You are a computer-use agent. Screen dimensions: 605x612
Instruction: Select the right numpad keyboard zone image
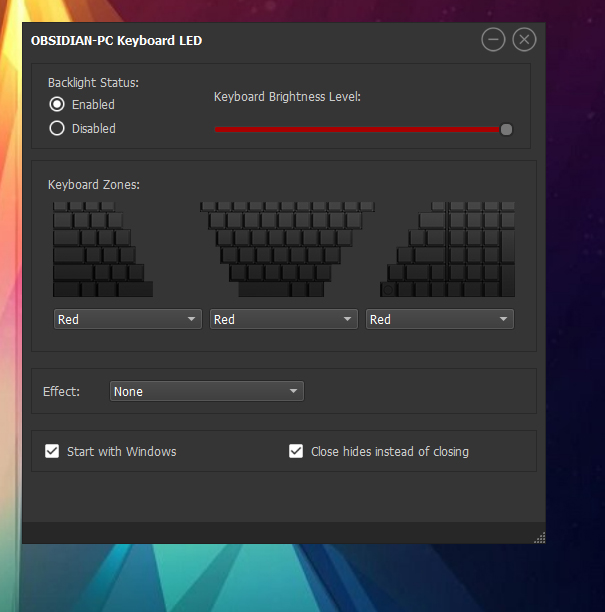pos(448,249)
